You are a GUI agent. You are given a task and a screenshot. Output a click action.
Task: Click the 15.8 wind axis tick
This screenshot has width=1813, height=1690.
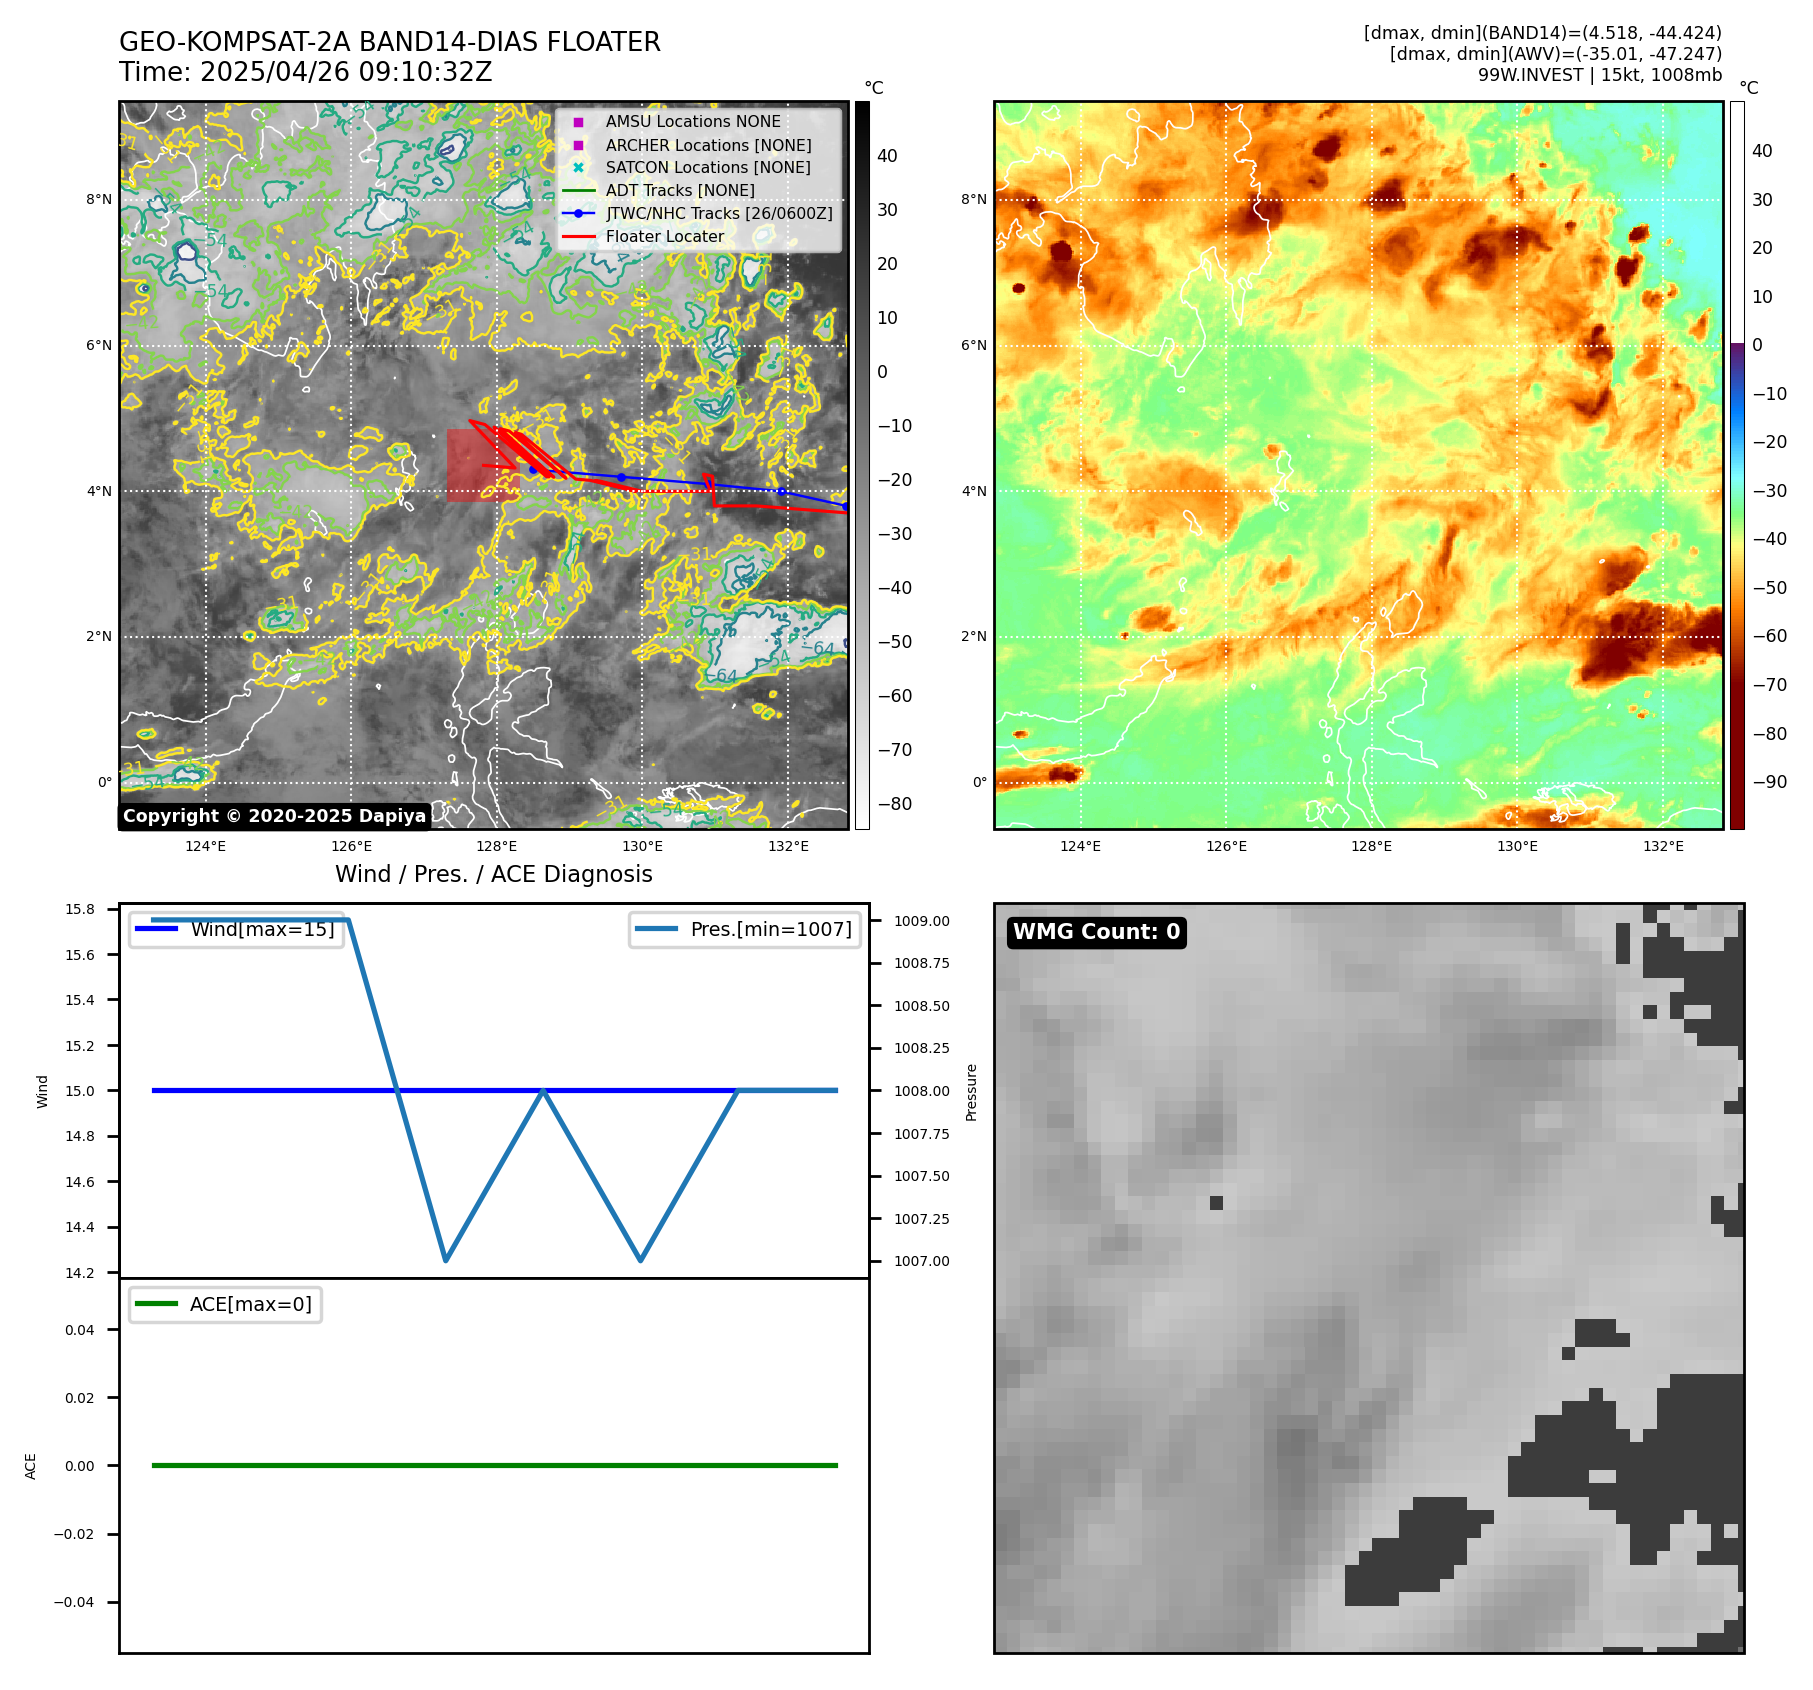[x=80, y=909]
